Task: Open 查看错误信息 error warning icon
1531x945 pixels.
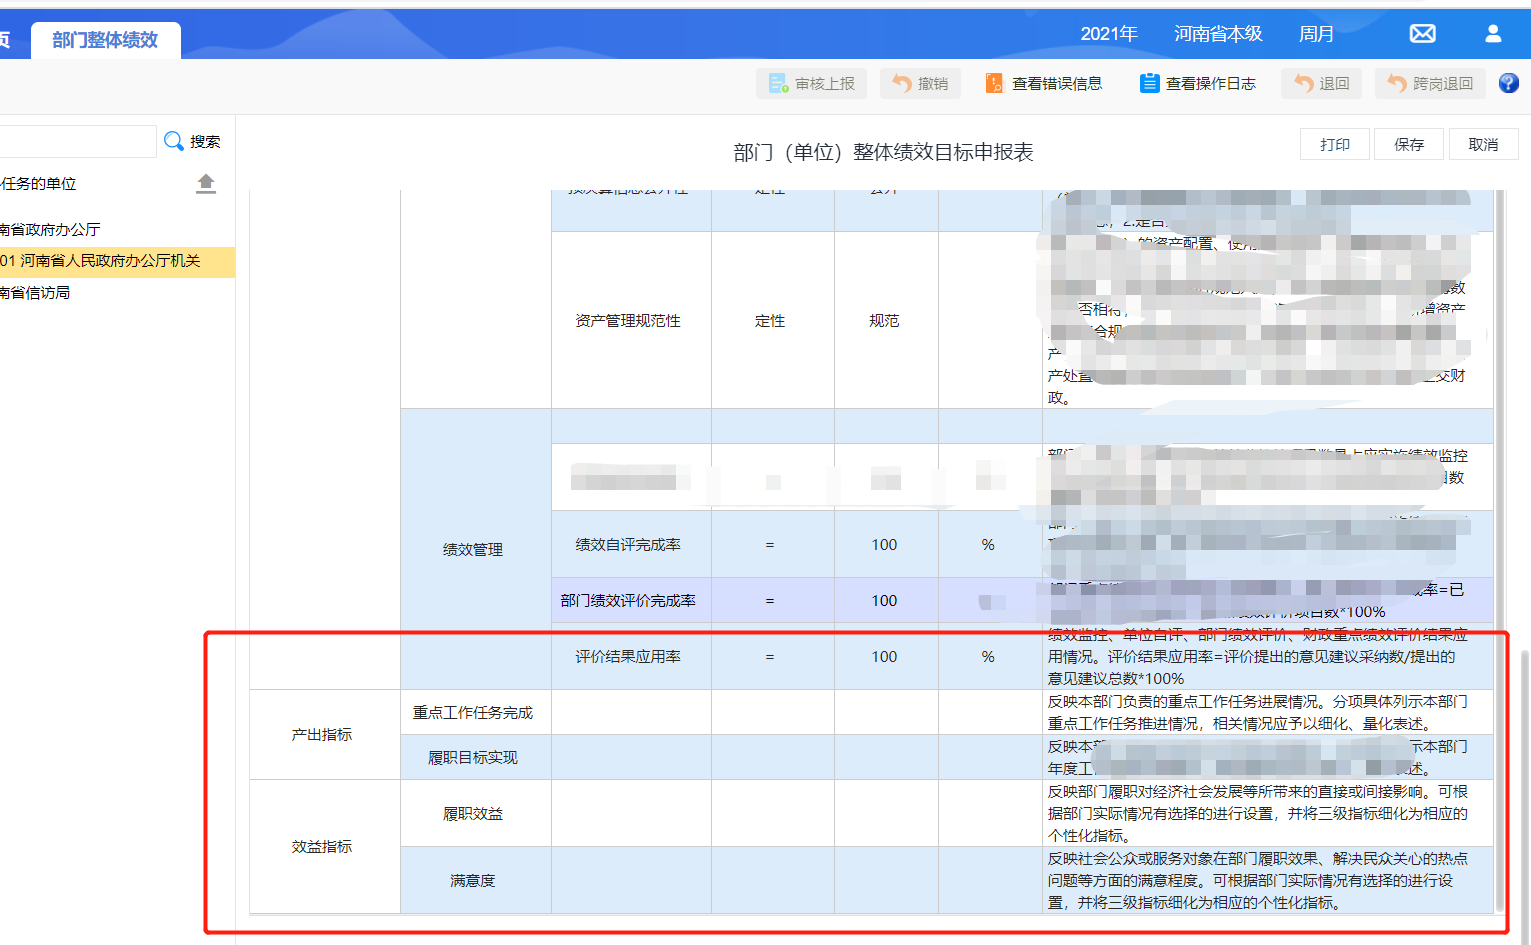Action: click(993, 83)
